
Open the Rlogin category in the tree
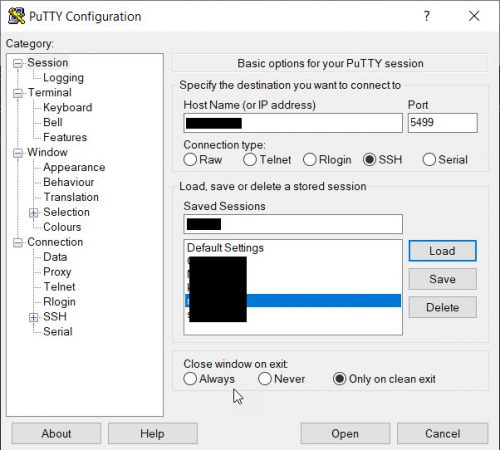point(59,302)
